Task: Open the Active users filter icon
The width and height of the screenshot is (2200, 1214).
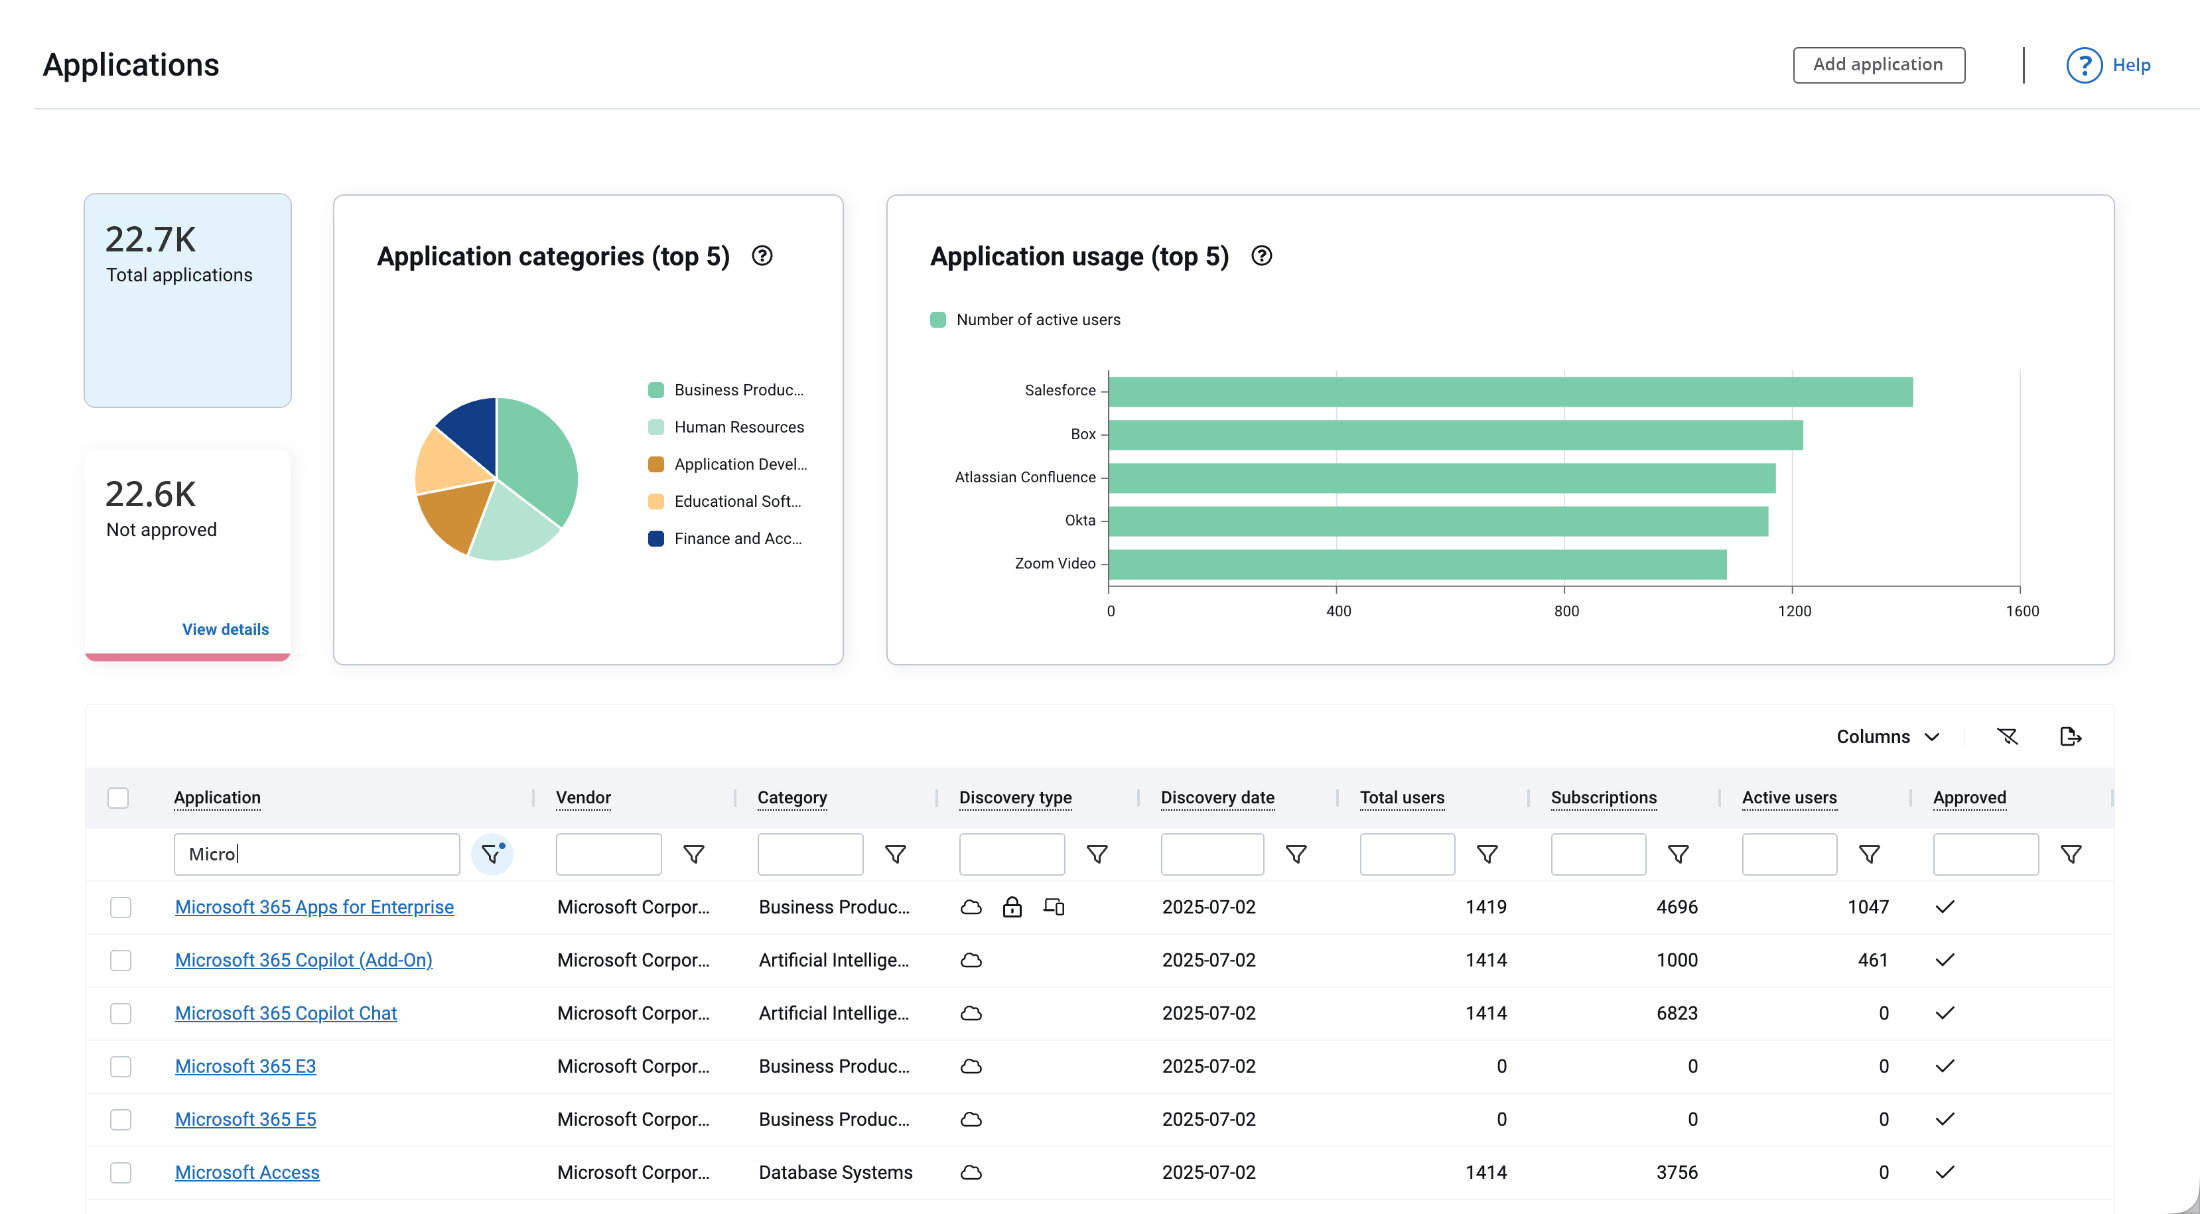Action: pyautogui.click(x=1869, y=854)
